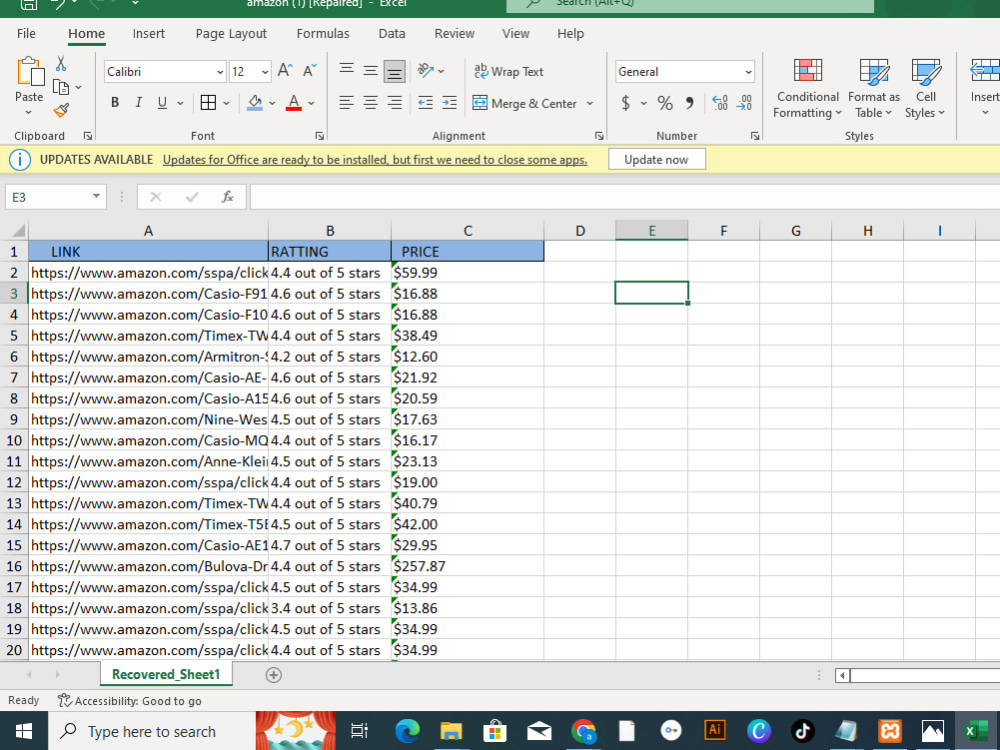
Task: Toggle Bottom Align on cell
Action: coord(395,72)
